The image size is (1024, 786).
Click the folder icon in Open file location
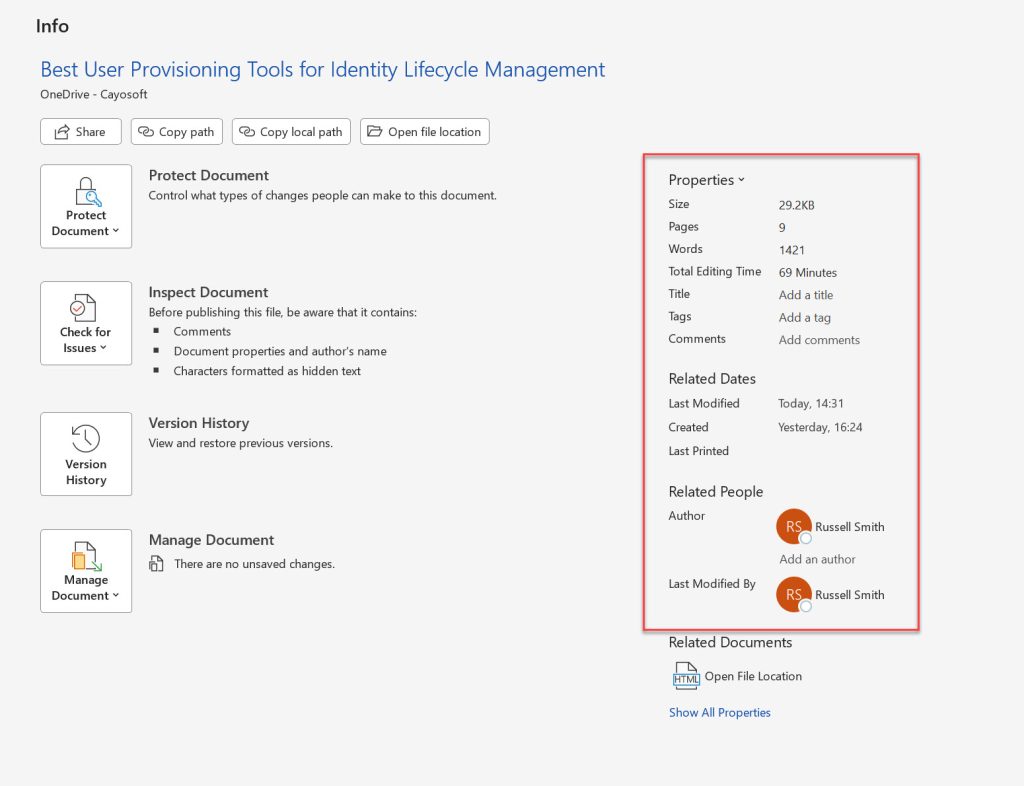pos(374,131)
